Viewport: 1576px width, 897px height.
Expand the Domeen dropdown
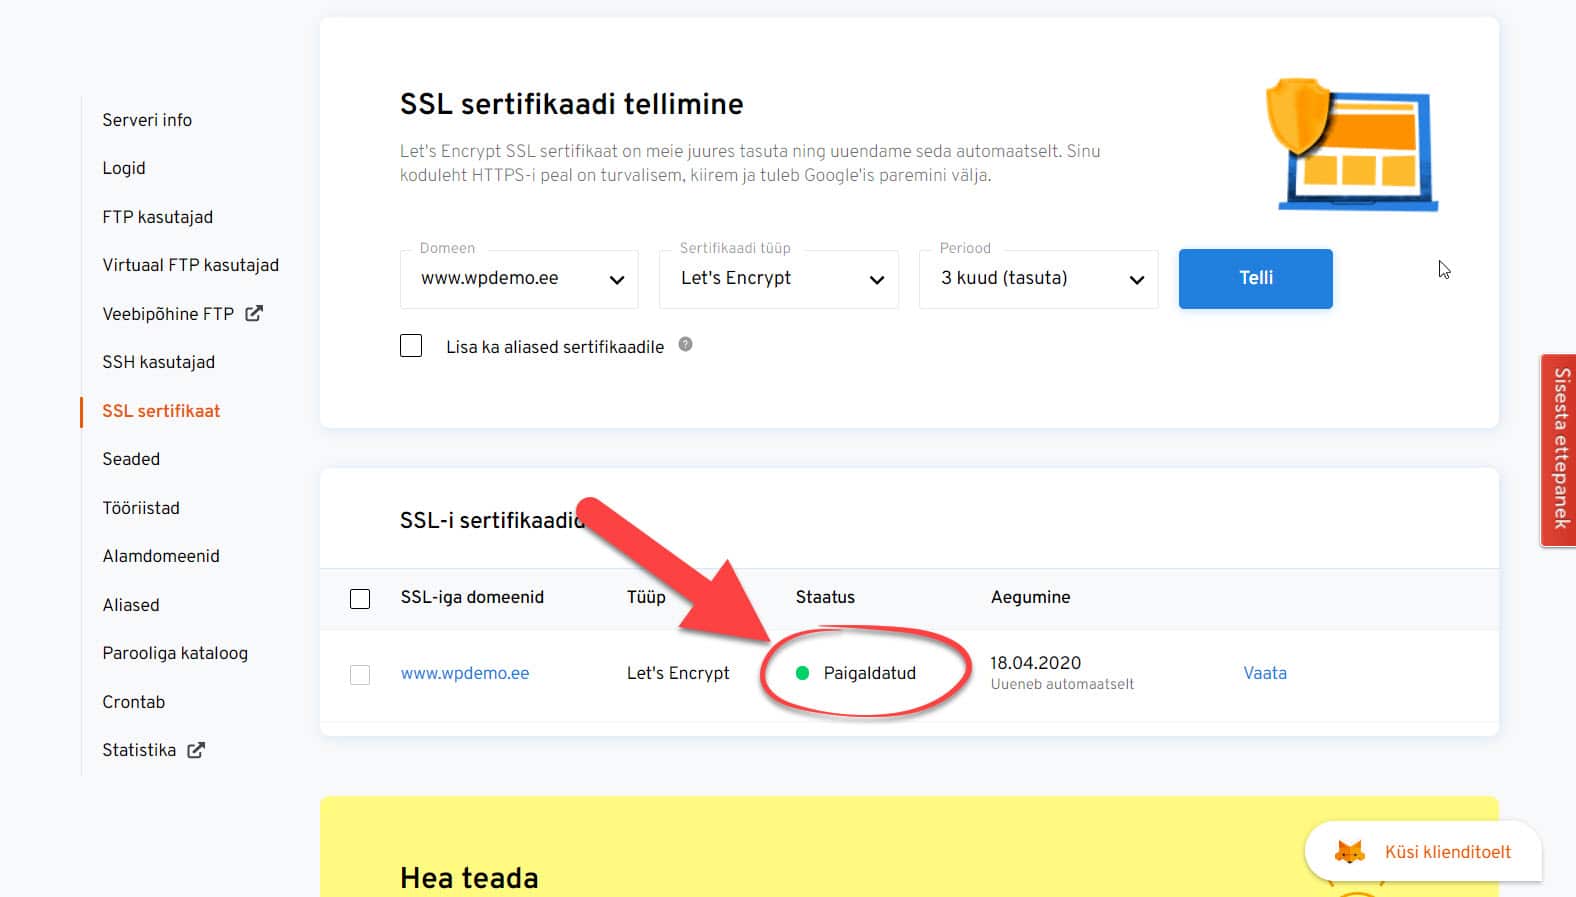pos(519,279)
